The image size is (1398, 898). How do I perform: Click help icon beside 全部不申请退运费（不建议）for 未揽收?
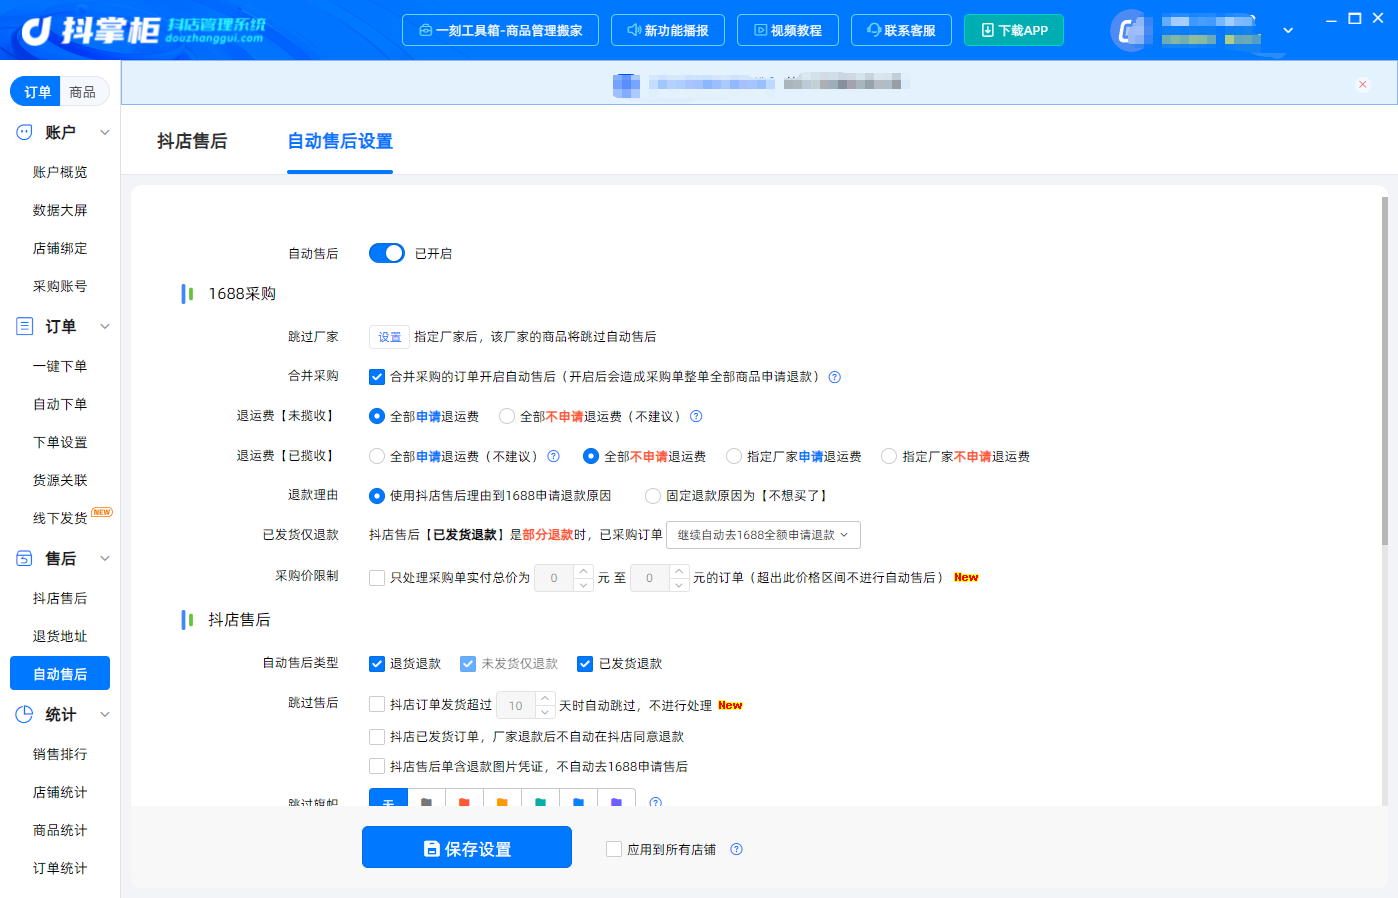tap(696, 416)
